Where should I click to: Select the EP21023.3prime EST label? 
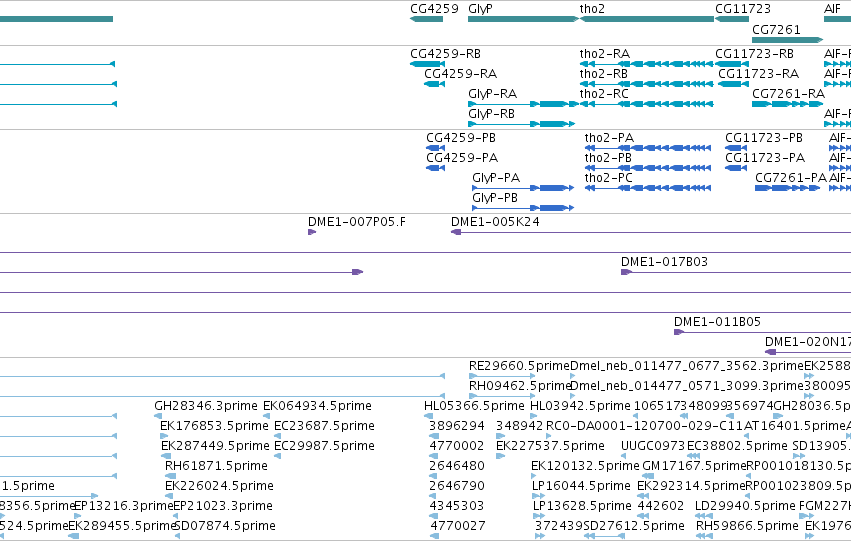click(223, 506)
